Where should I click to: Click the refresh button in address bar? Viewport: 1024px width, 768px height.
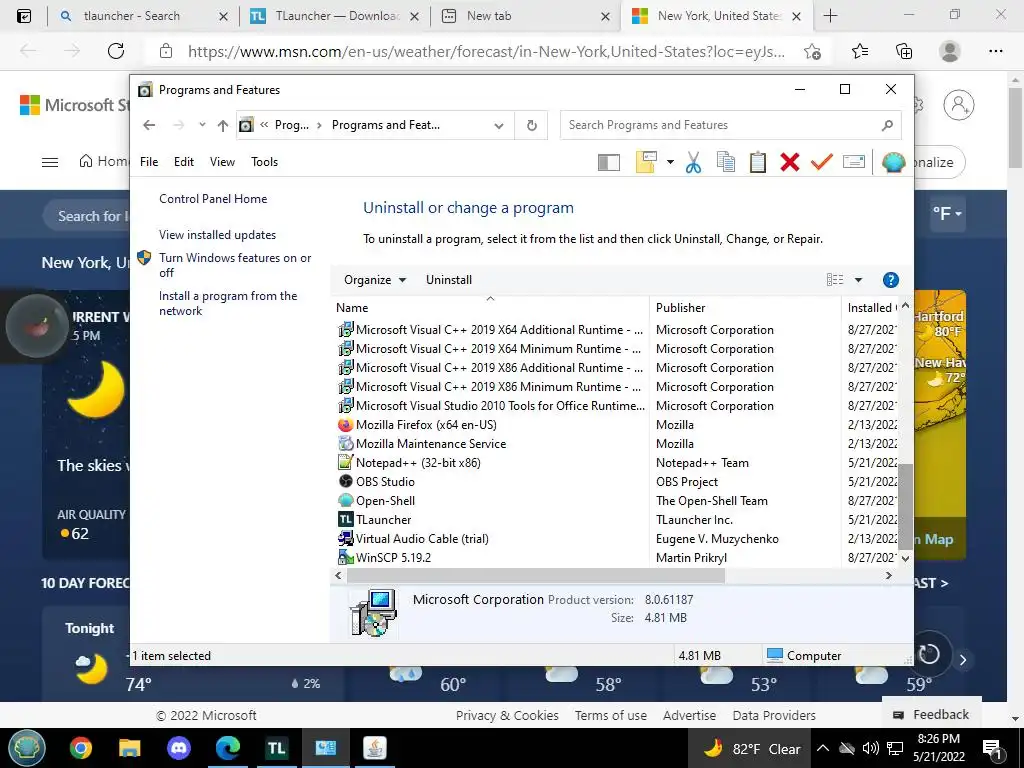(x=532, y=125)
